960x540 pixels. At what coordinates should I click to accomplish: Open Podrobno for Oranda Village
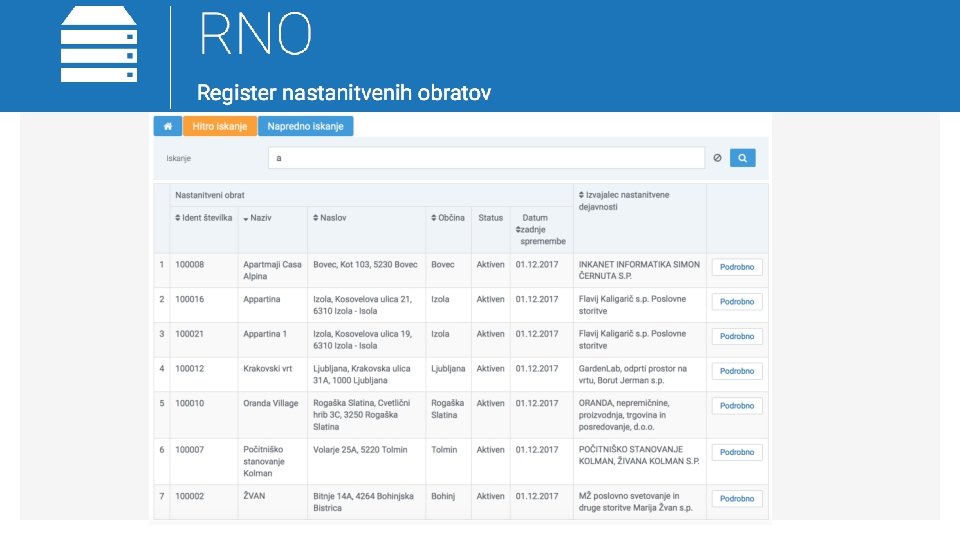pyautogui.click(x=737, y=406)
